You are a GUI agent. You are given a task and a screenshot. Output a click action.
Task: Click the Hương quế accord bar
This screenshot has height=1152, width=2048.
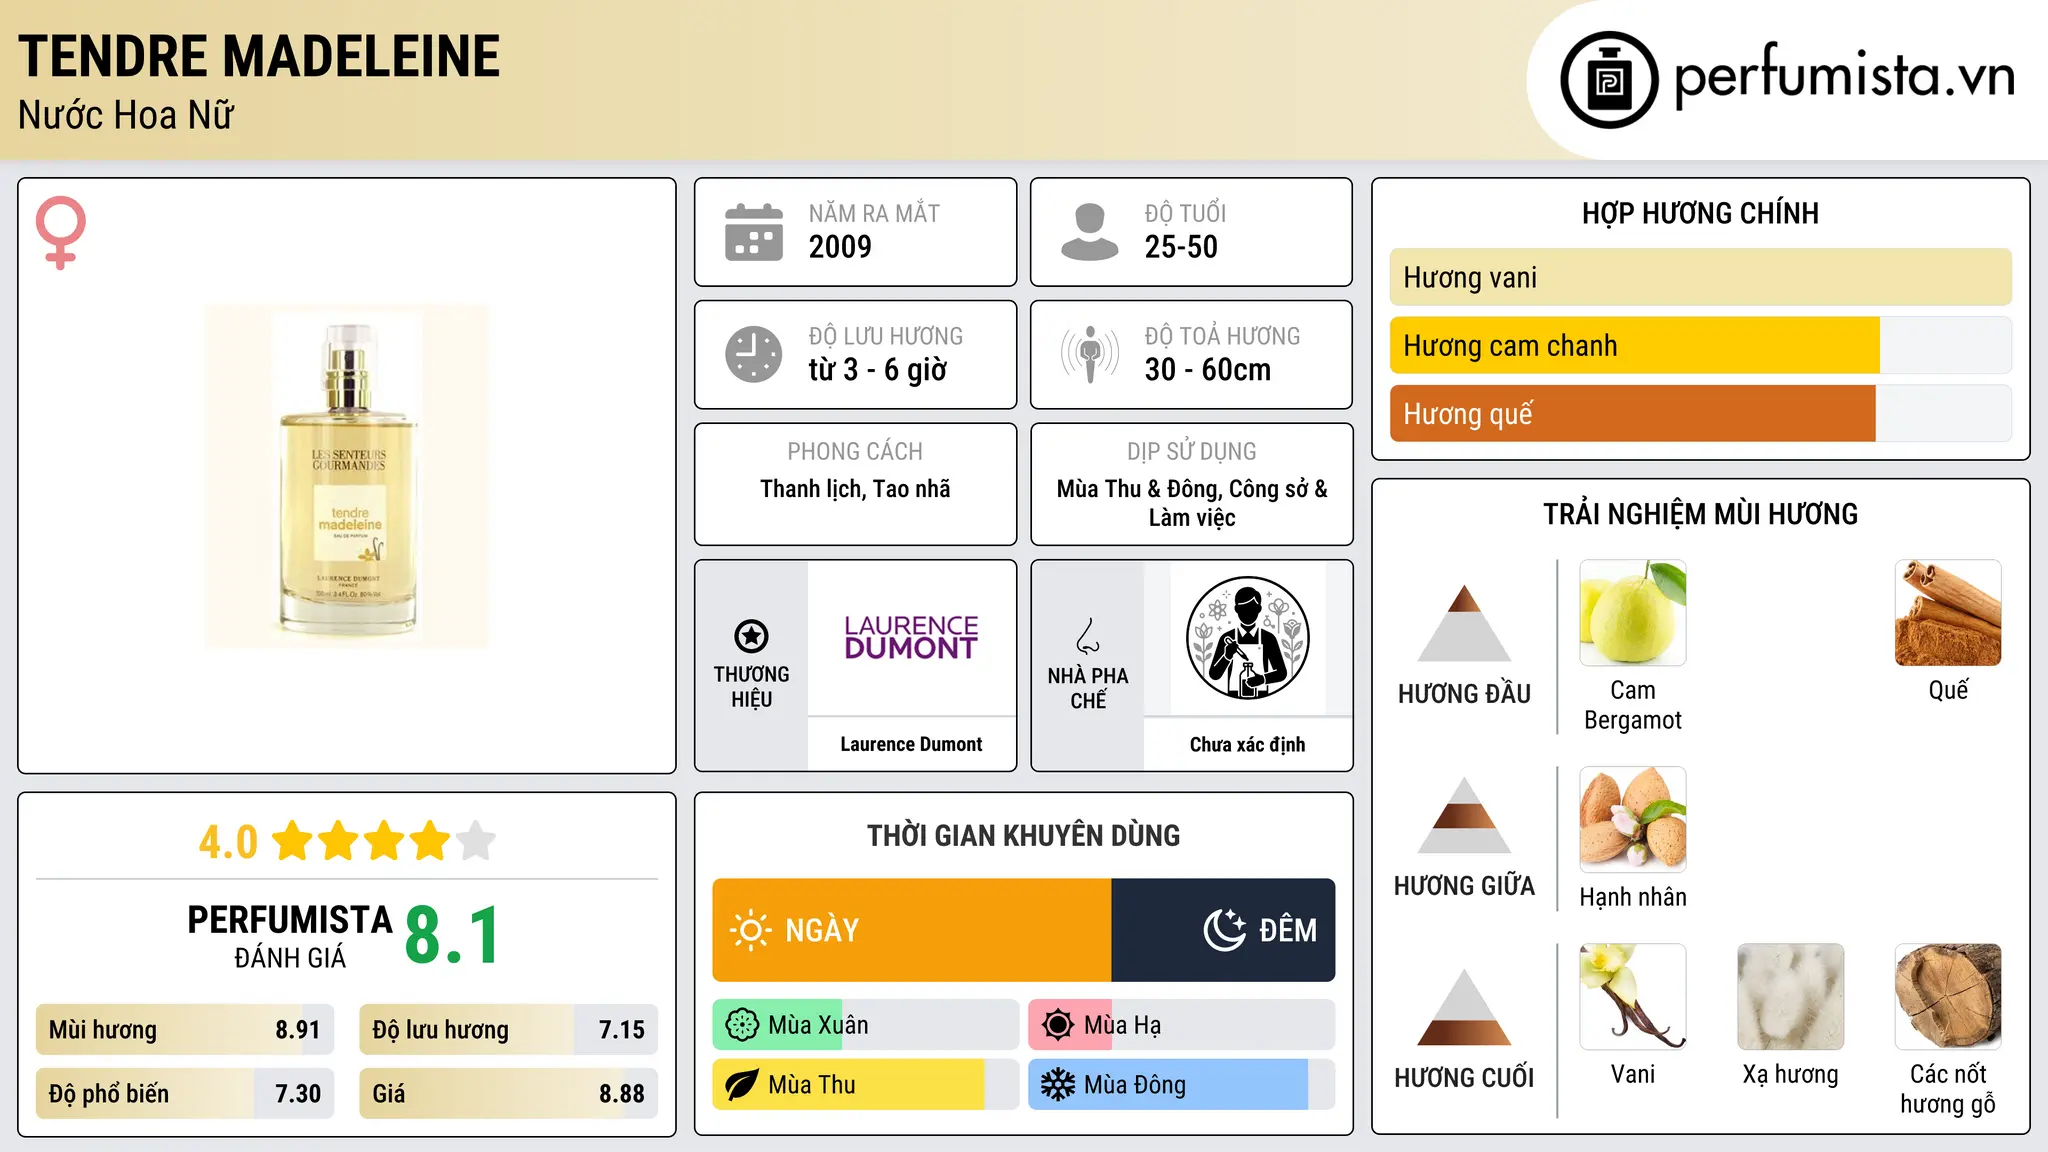pos(1701,413)
